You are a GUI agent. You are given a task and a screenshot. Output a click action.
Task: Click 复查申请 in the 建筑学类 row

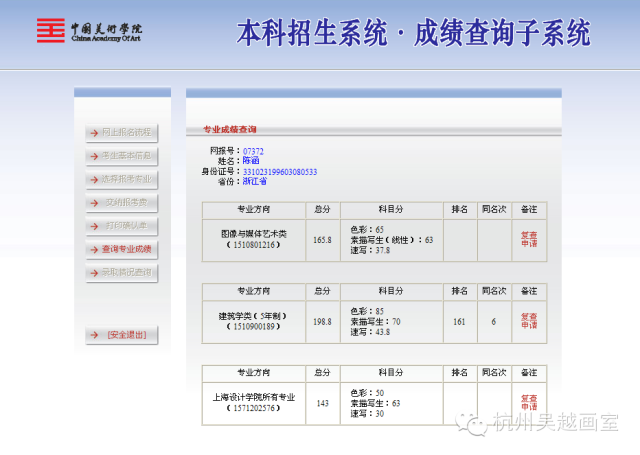pos(529,321)
